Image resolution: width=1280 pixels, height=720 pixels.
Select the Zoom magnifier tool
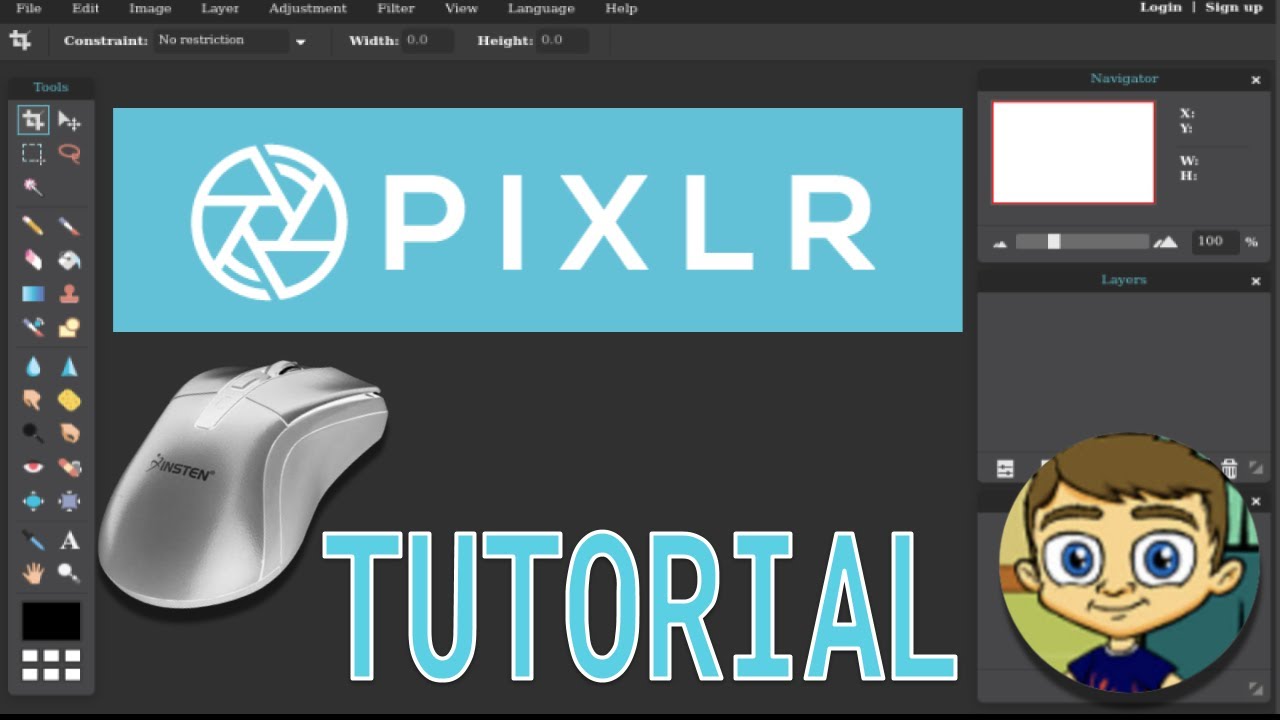[x=69, y=573]
